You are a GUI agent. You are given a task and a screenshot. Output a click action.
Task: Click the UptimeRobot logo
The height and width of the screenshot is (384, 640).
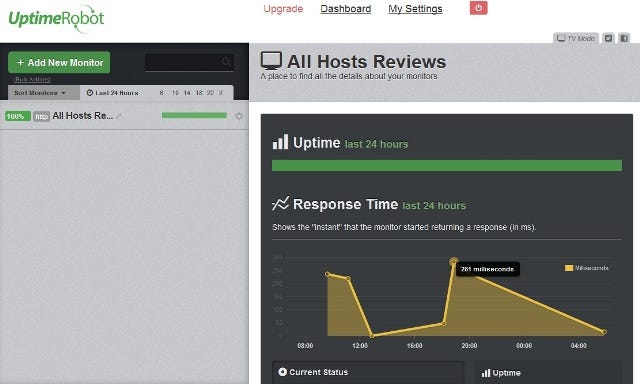(56, 18)
